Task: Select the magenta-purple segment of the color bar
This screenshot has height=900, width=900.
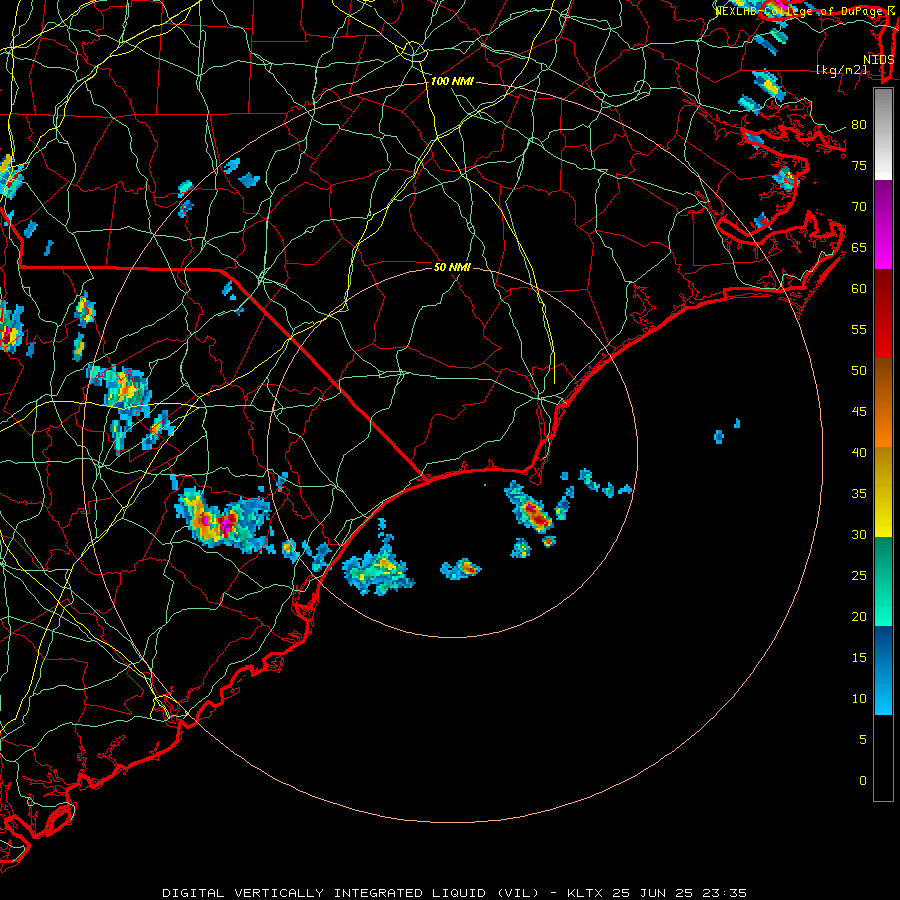Action: pyautogui.click(x=883, y=224)
